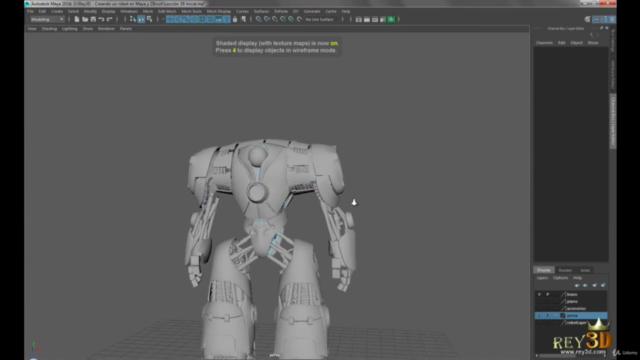Open the Deform menu

(x=281, y=11)
